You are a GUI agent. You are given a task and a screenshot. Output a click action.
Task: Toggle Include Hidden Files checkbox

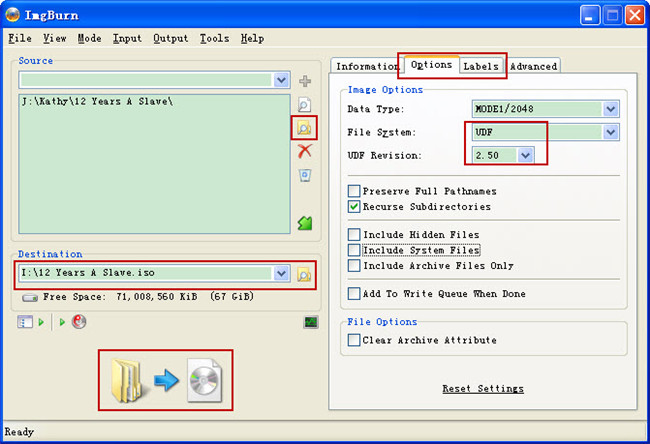coord(354,235)
